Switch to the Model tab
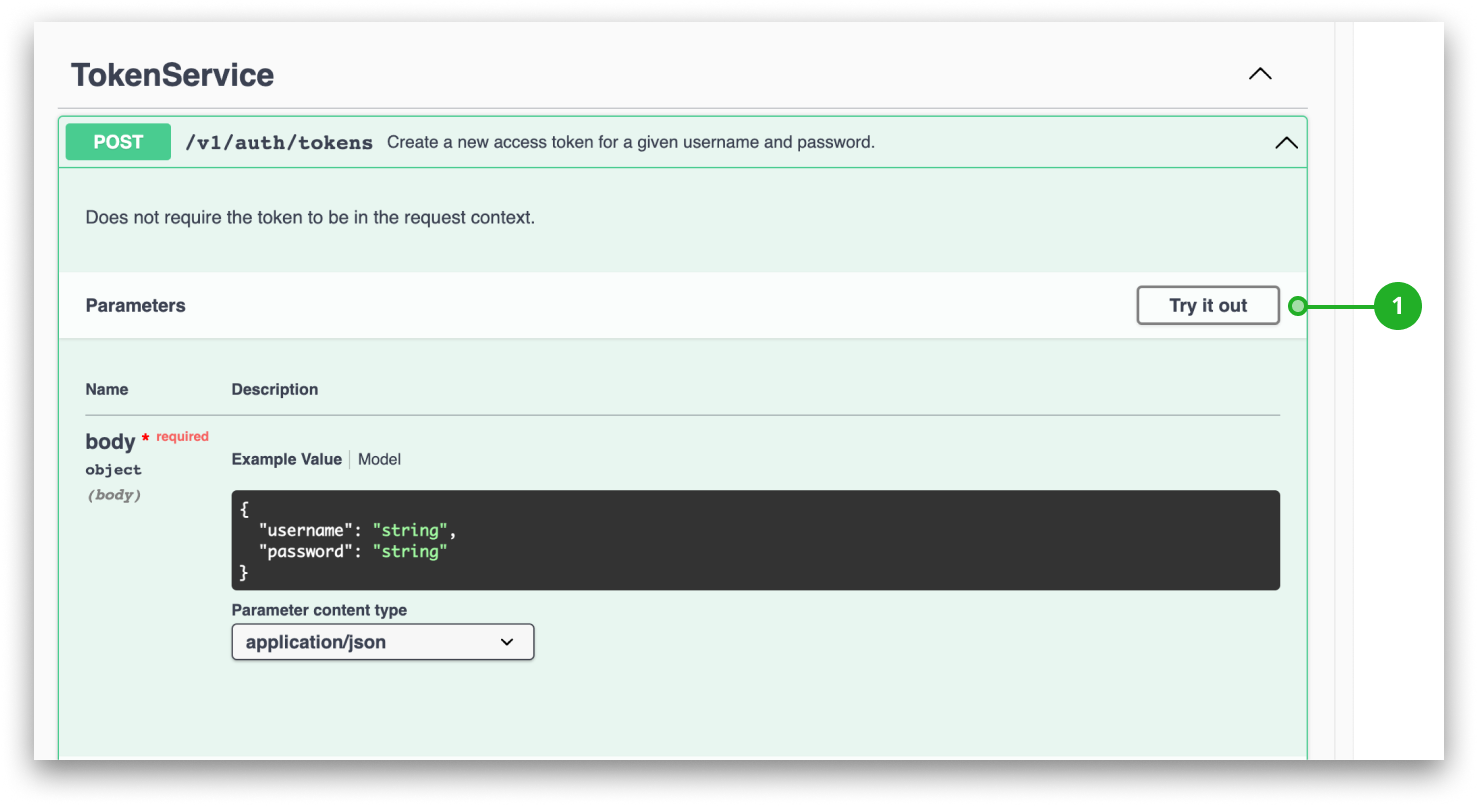Viewport: 1478px width, 806px height. coord(381,459)
